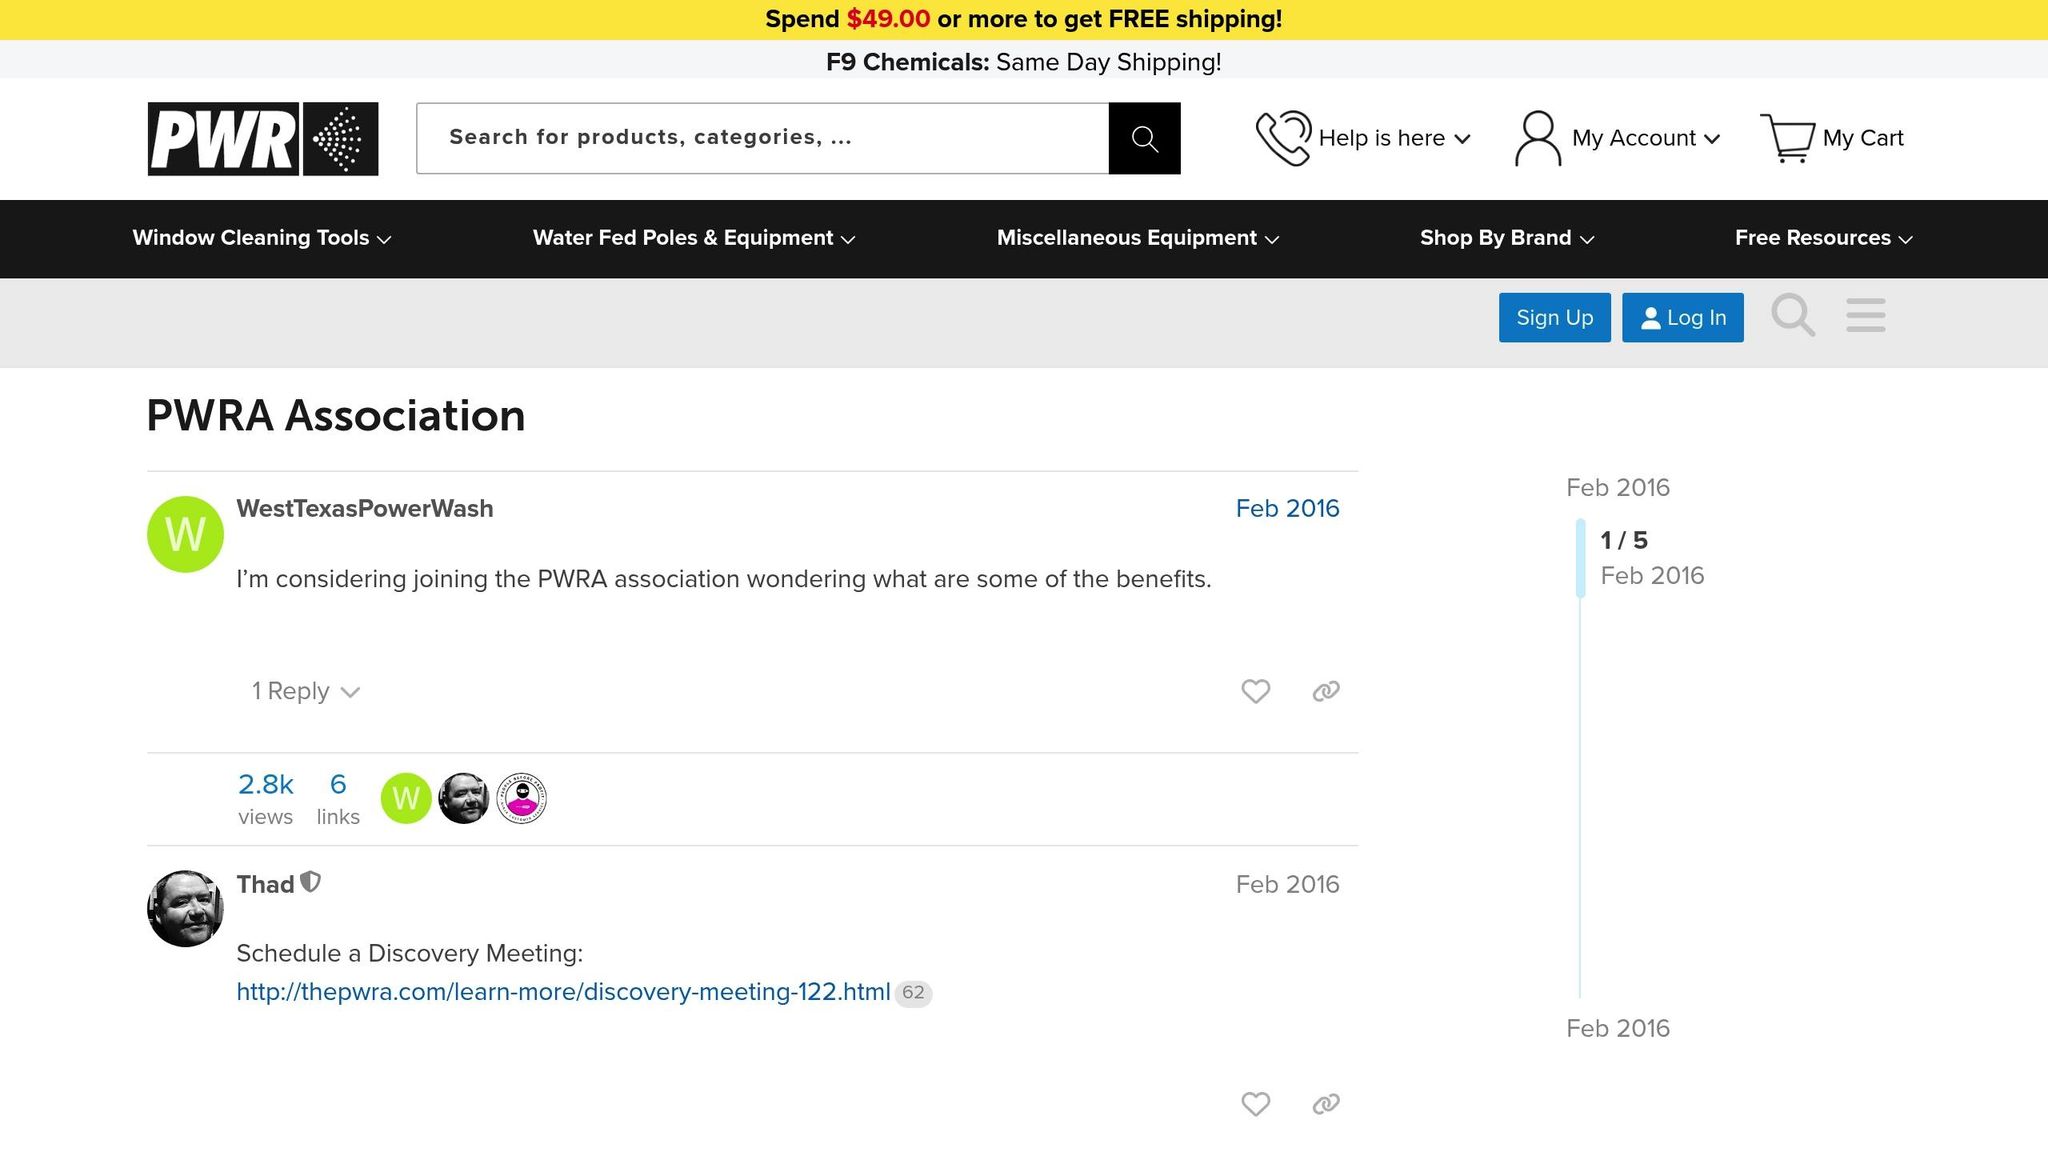The width and height of the screenshot is (2048, 1152).
Task: Open My Cart link
Action: tap(1862, 138)
